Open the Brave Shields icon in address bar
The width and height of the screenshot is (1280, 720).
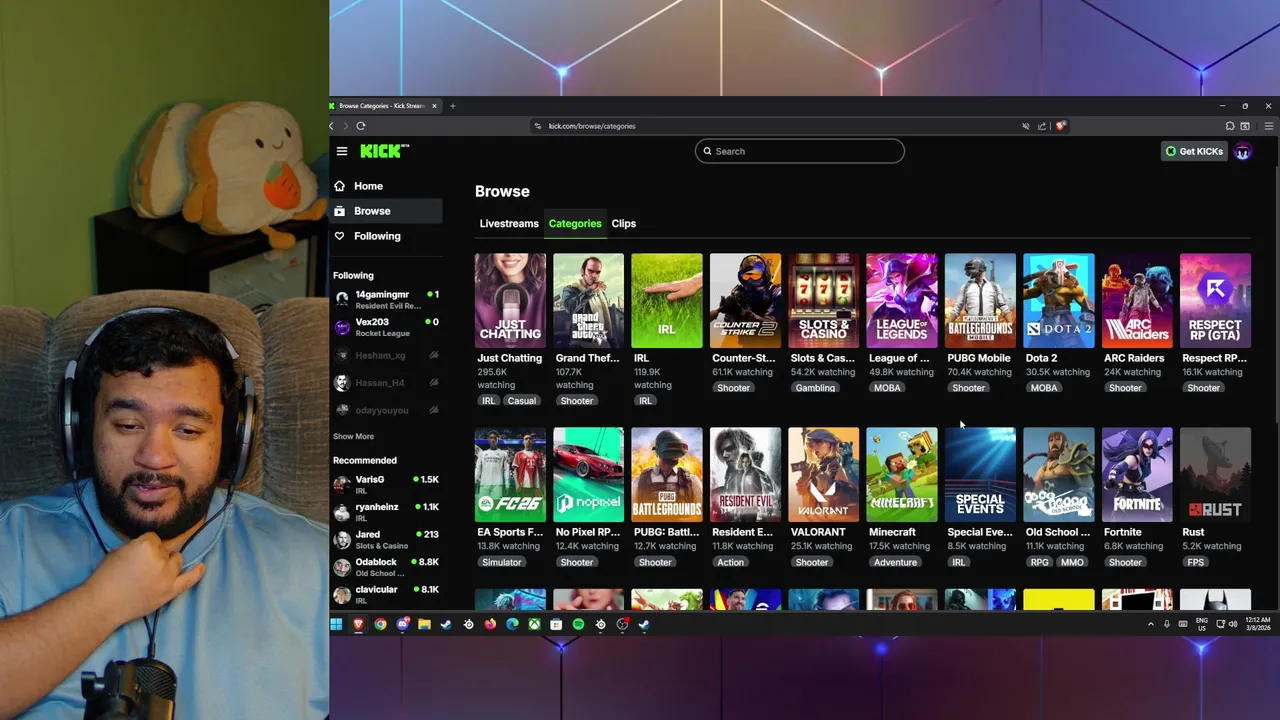click(x=1060, y=126)
